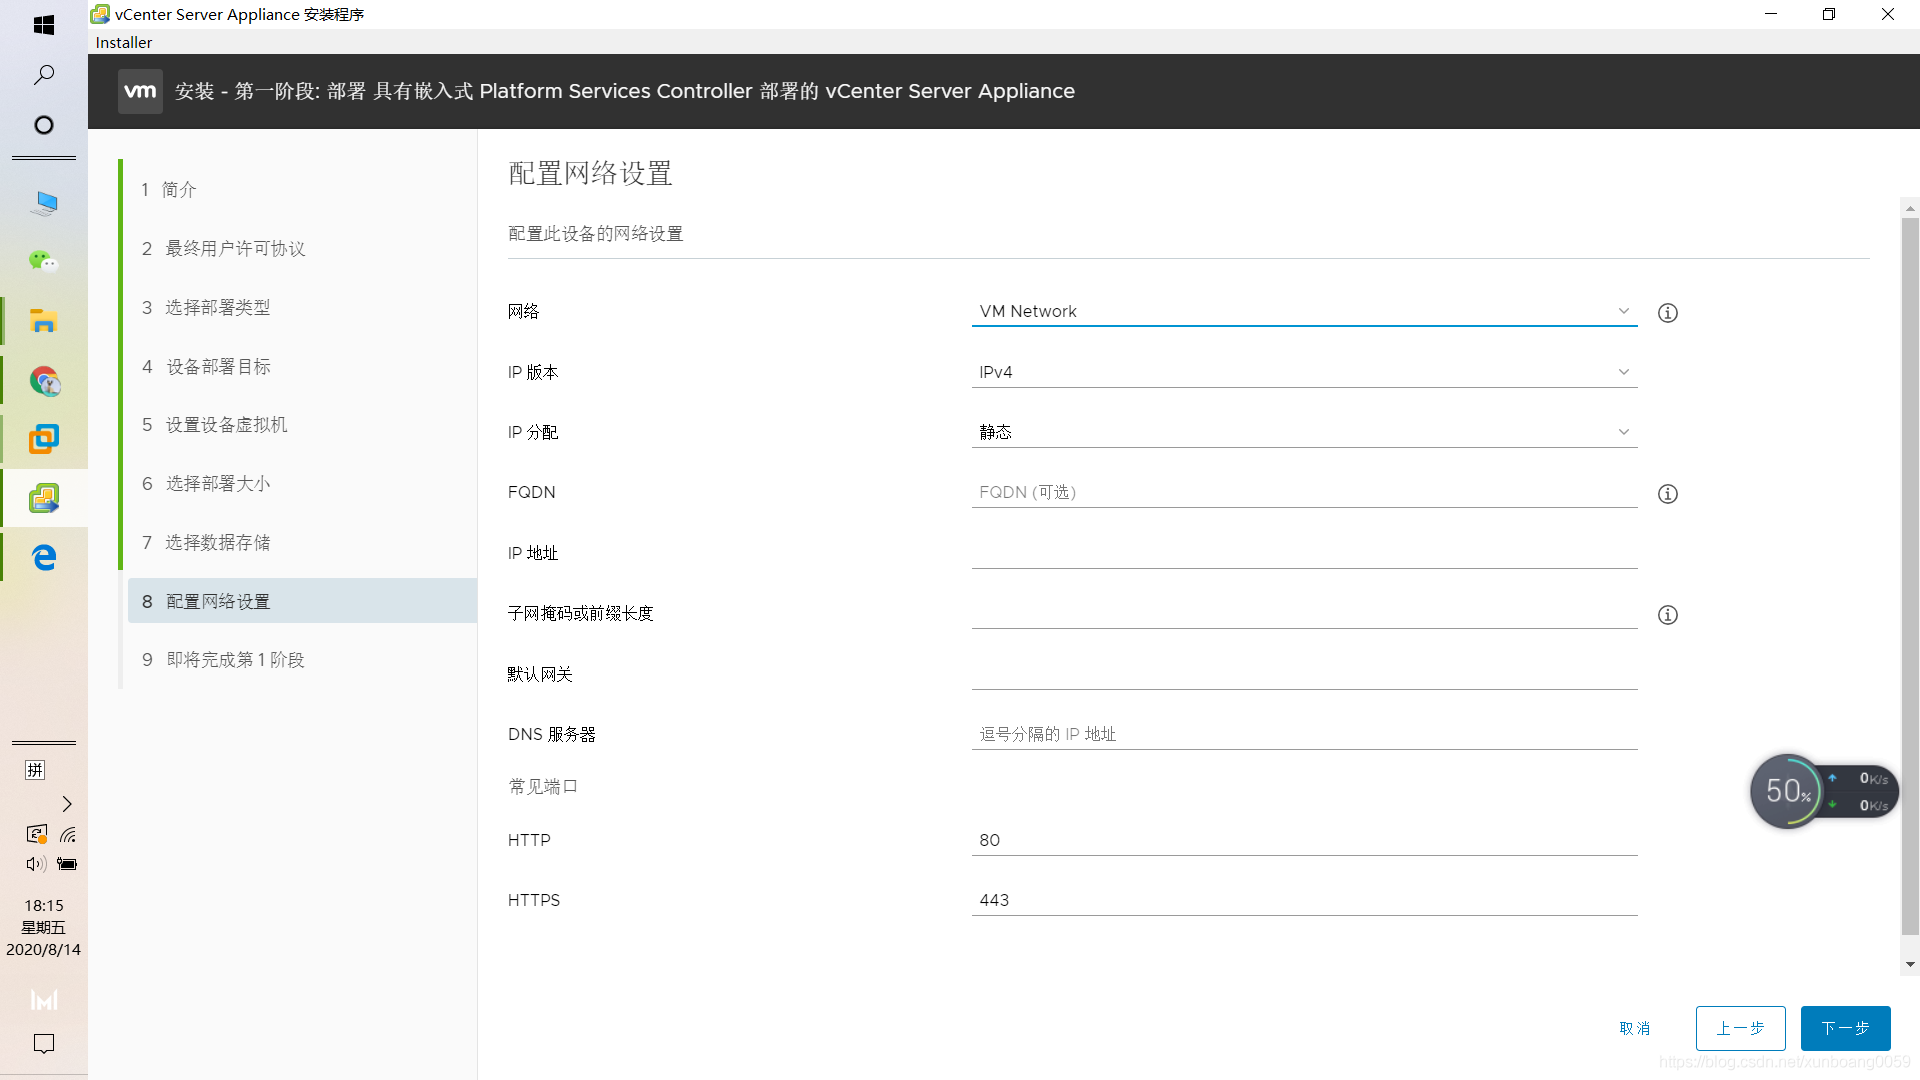The width and height of the screenshot is (1920, 1080).
Task: Click the Next step button
Action: (x=1844, y=1028)
